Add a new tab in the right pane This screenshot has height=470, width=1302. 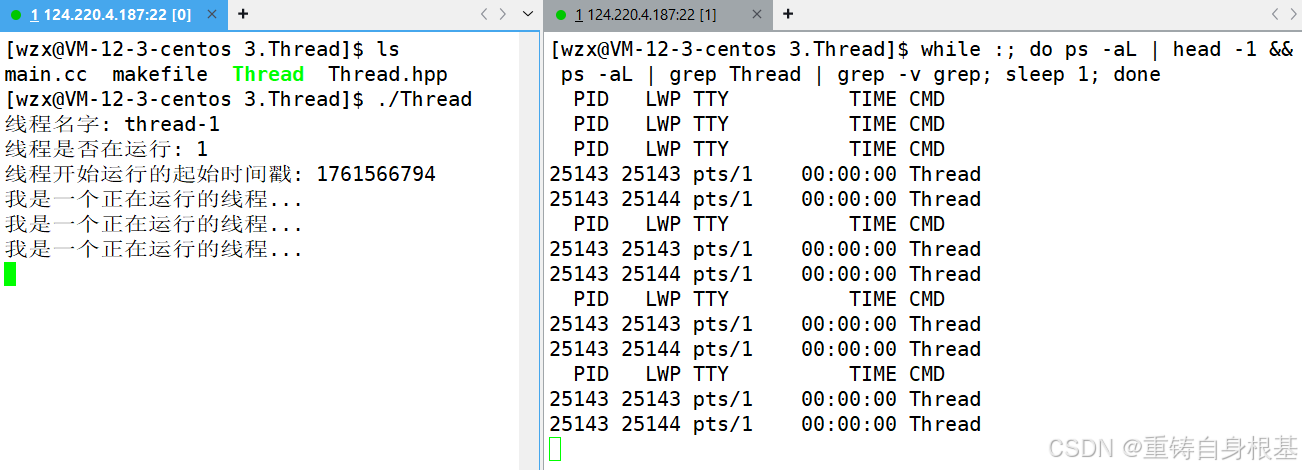pos(788,14)
